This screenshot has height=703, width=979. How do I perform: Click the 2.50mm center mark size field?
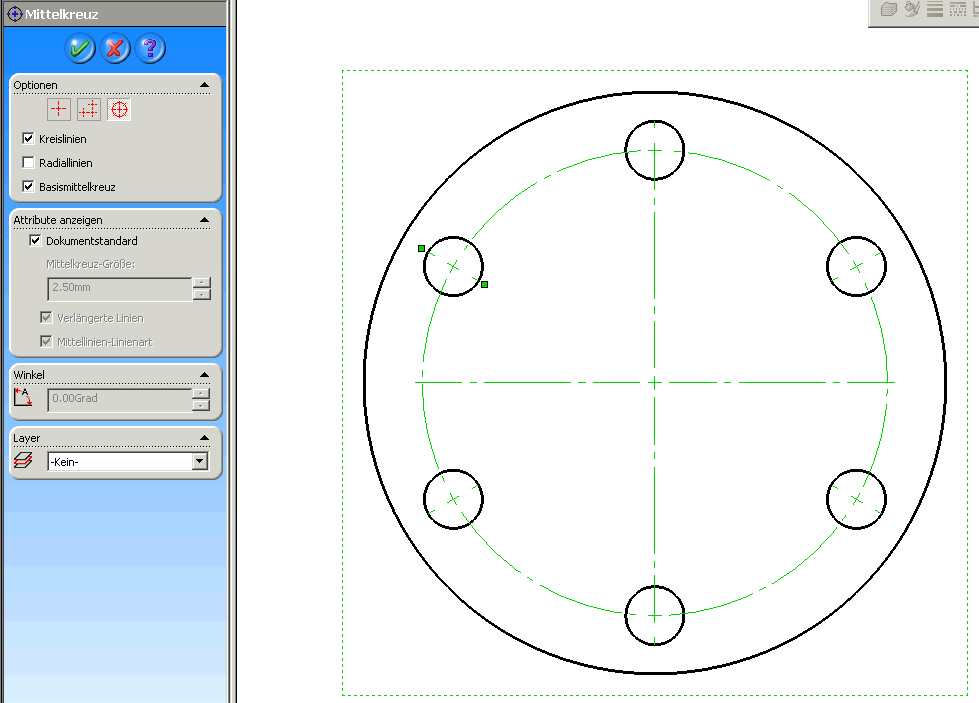tap(119, 288)
